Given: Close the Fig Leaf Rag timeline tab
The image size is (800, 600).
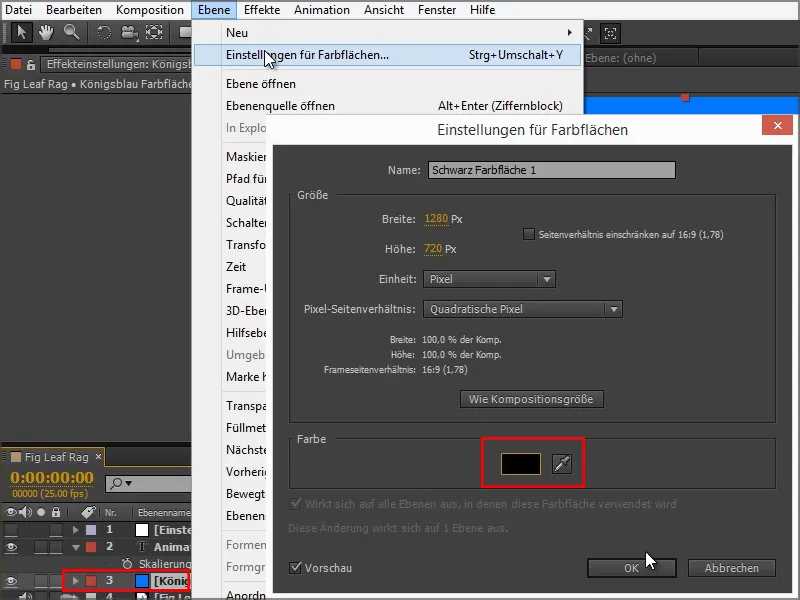Looking at the screenshot, I should 98,457.
